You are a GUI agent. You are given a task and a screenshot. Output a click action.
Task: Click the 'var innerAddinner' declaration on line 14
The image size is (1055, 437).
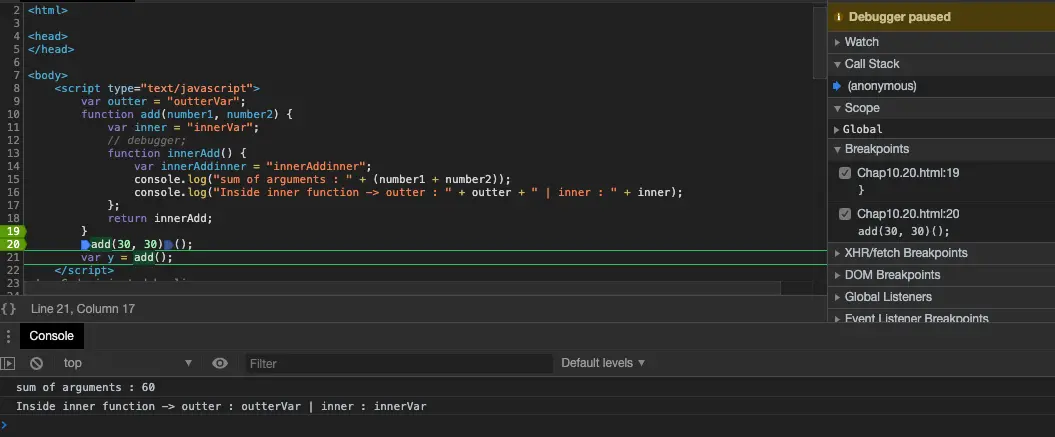coord(253,166)
